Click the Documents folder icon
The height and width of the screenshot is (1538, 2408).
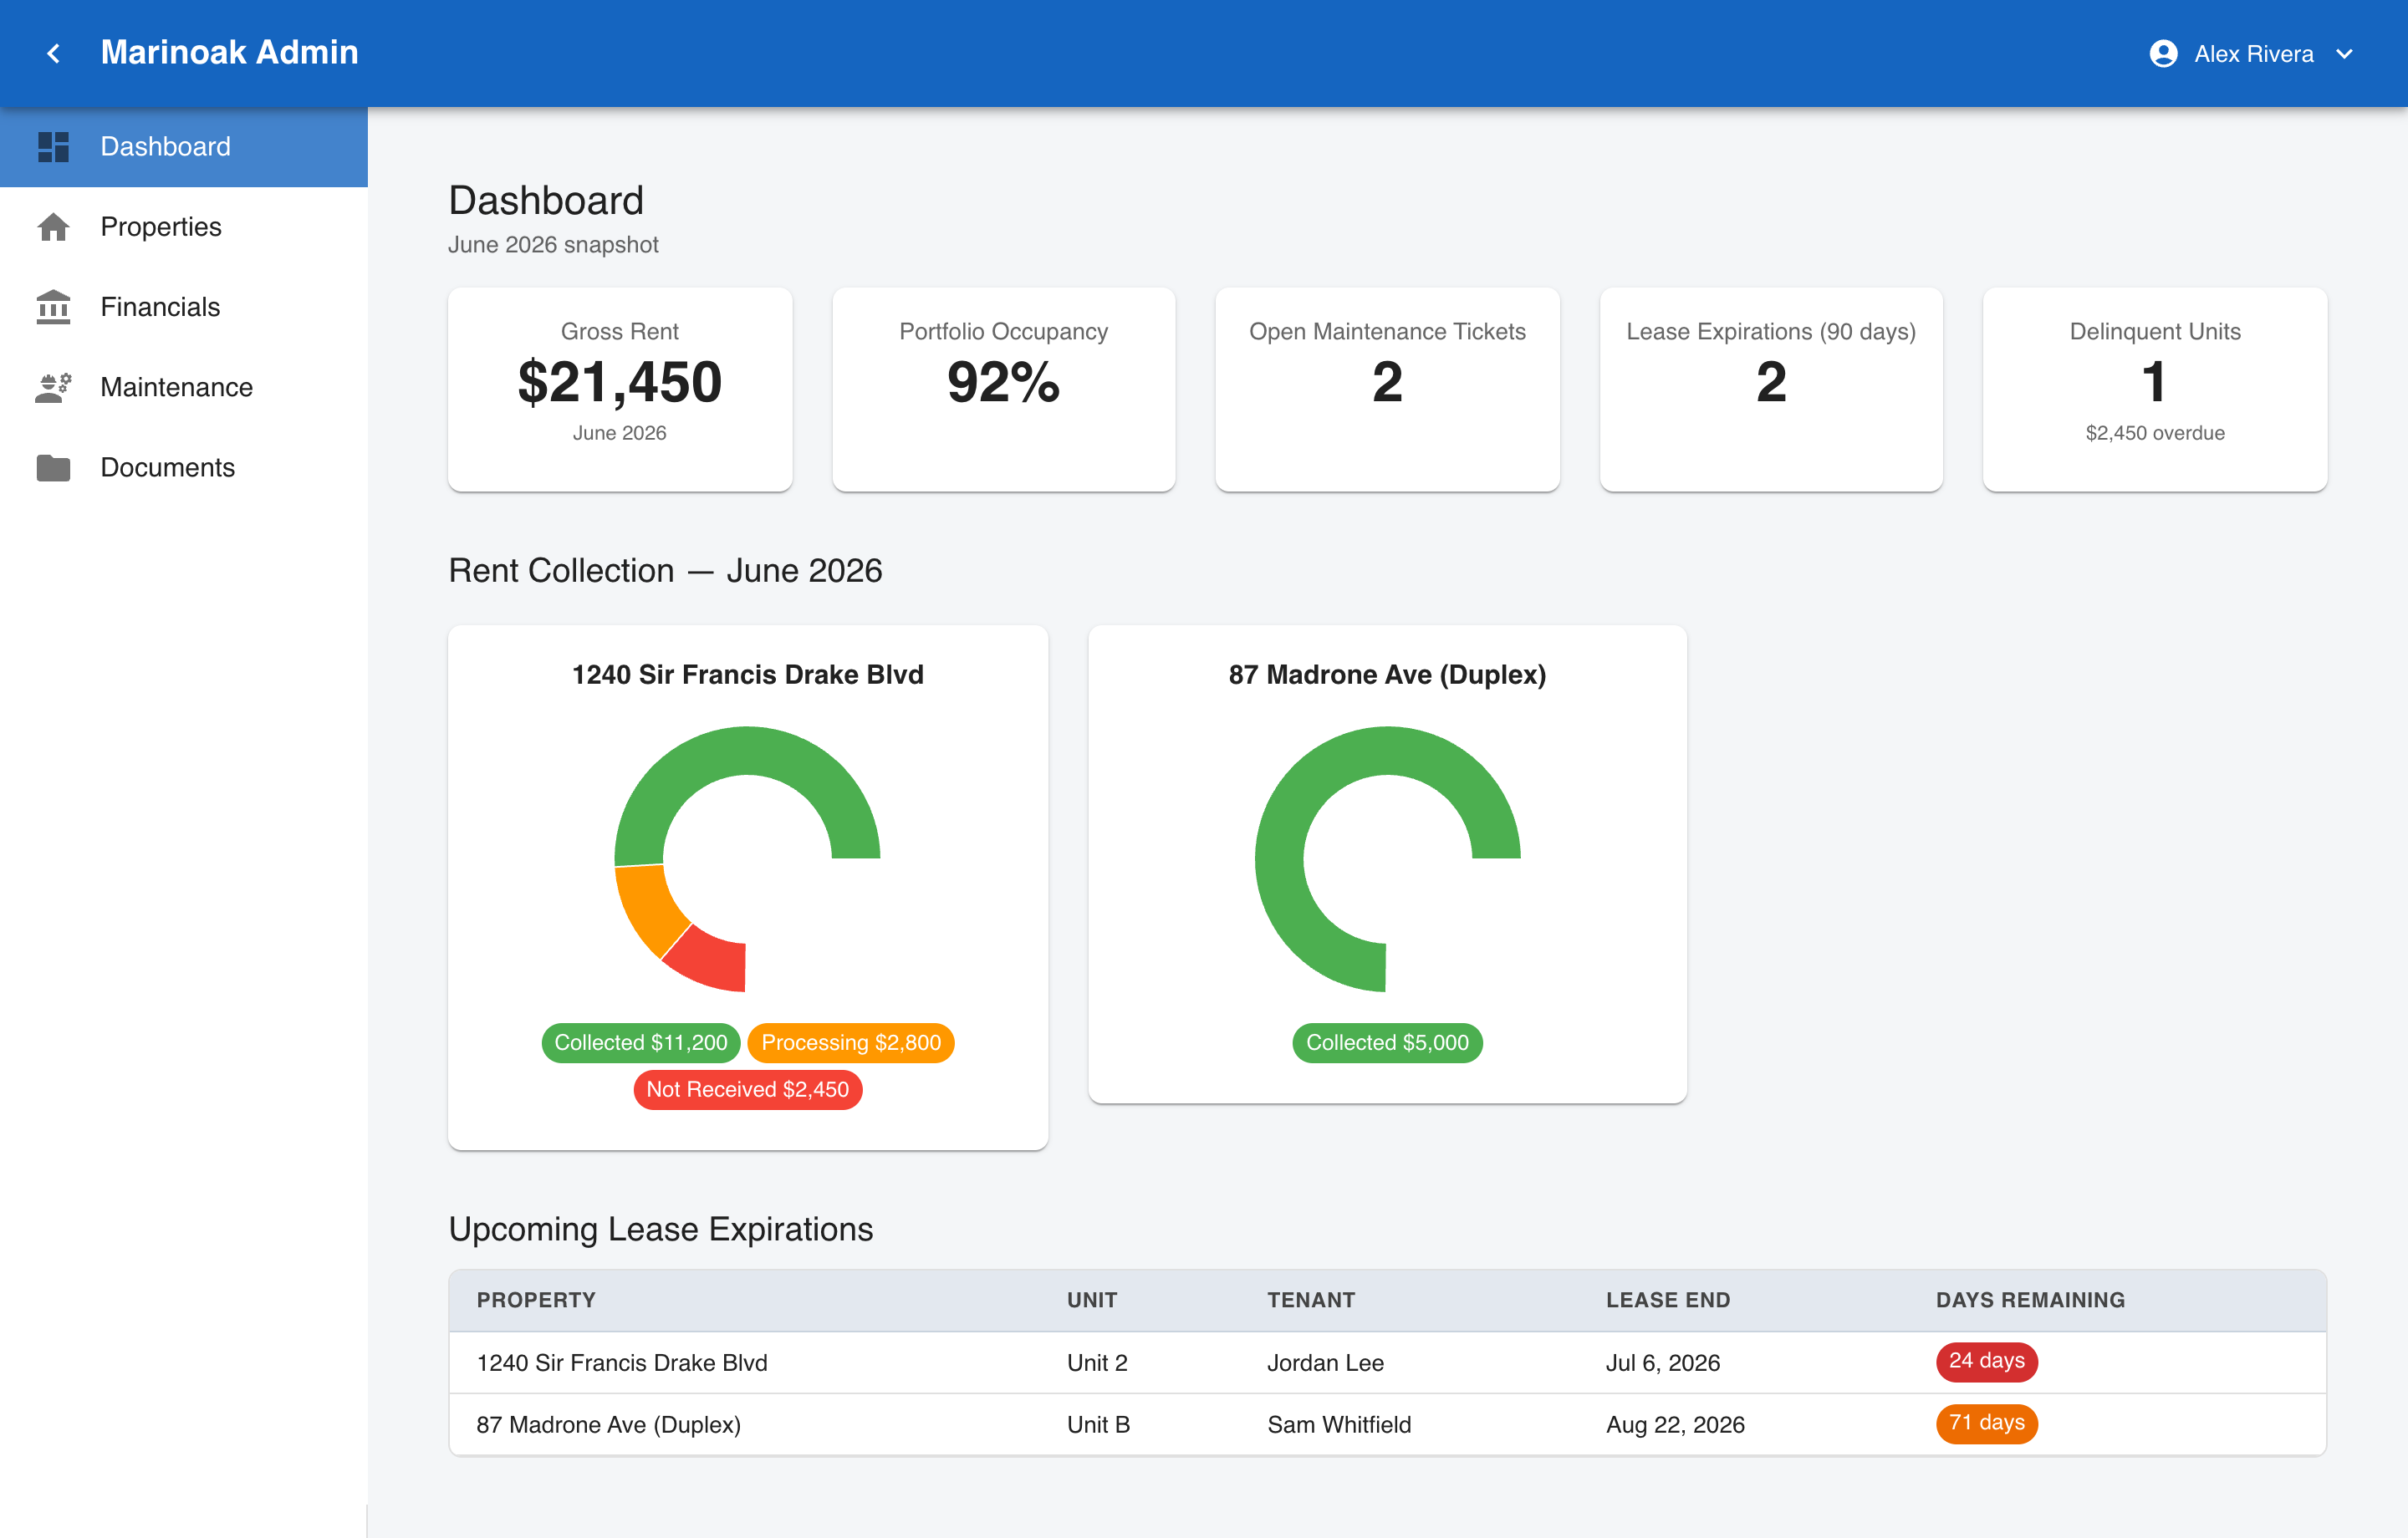click(x=53, y=467)
